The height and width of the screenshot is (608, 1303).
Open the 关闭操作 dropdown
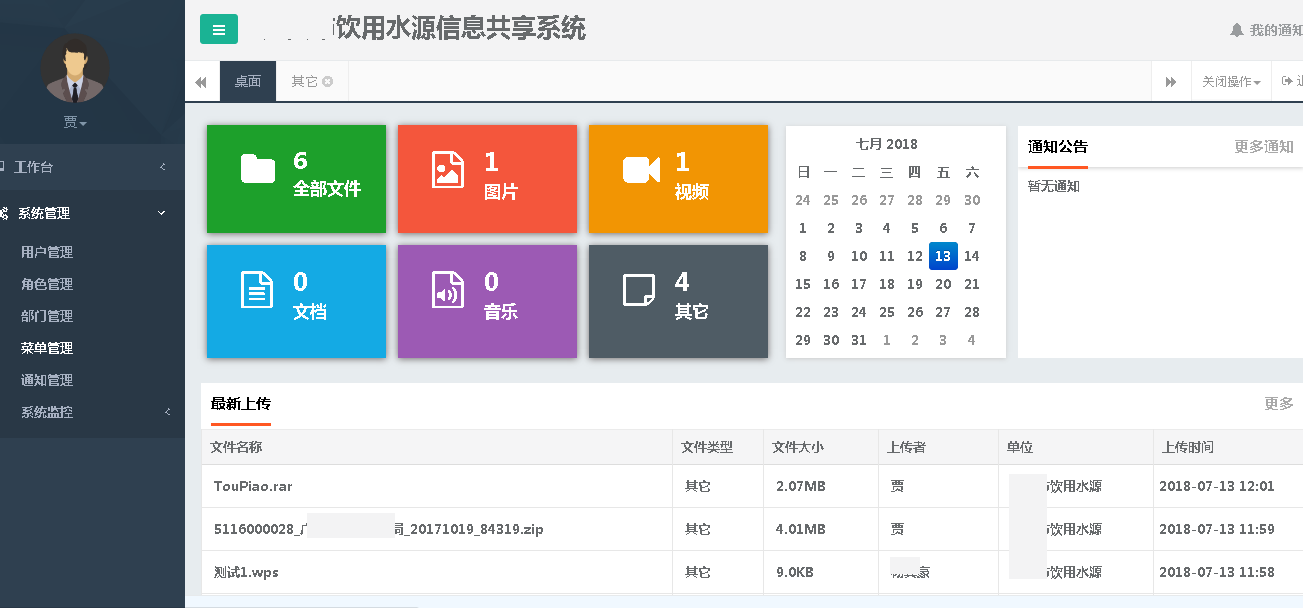(1231, 82)
